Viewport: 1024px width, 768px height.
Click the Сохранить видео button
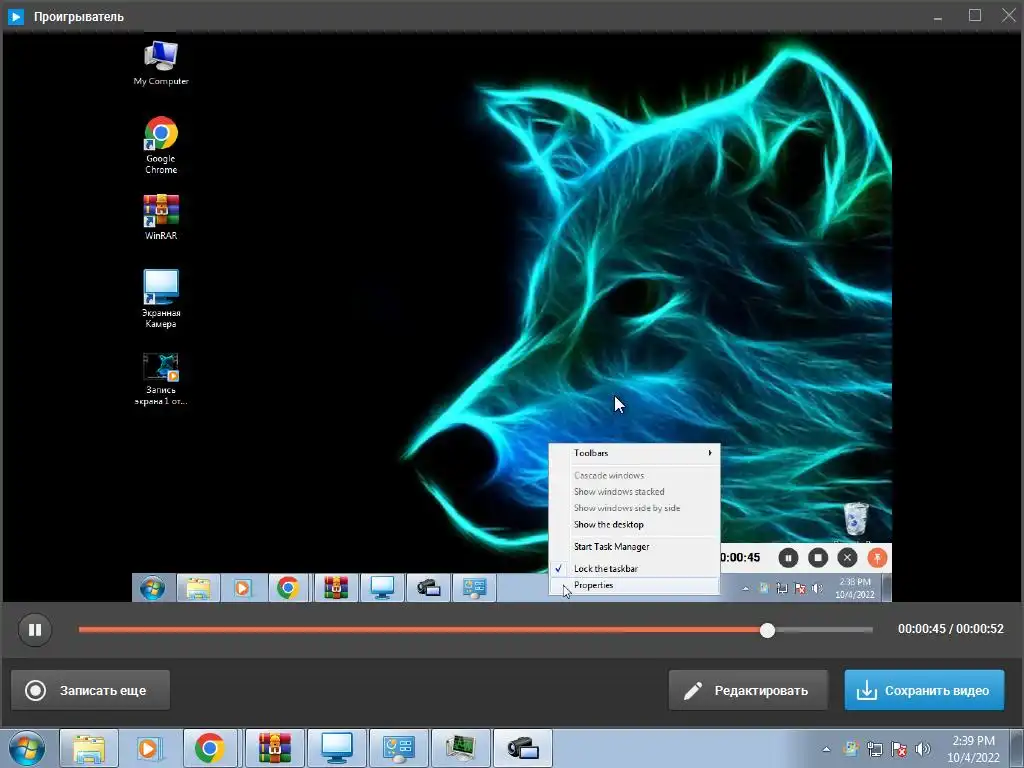click(x=924, y=690)
